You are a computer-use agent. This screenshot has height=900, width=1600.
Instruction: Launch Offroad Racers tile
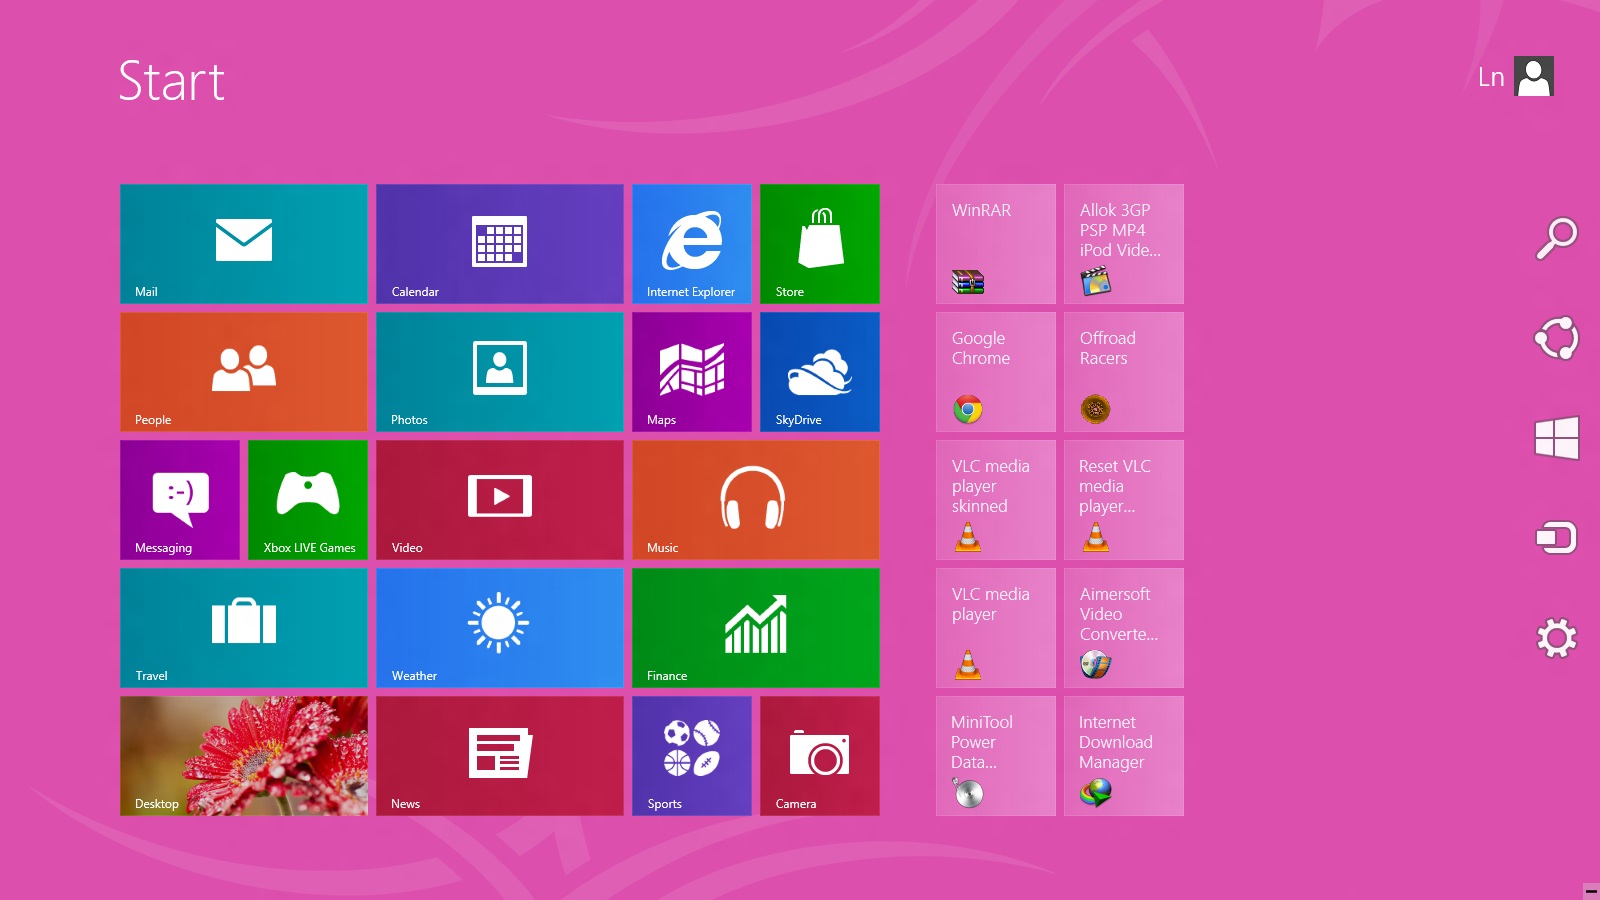(1124, 372)
